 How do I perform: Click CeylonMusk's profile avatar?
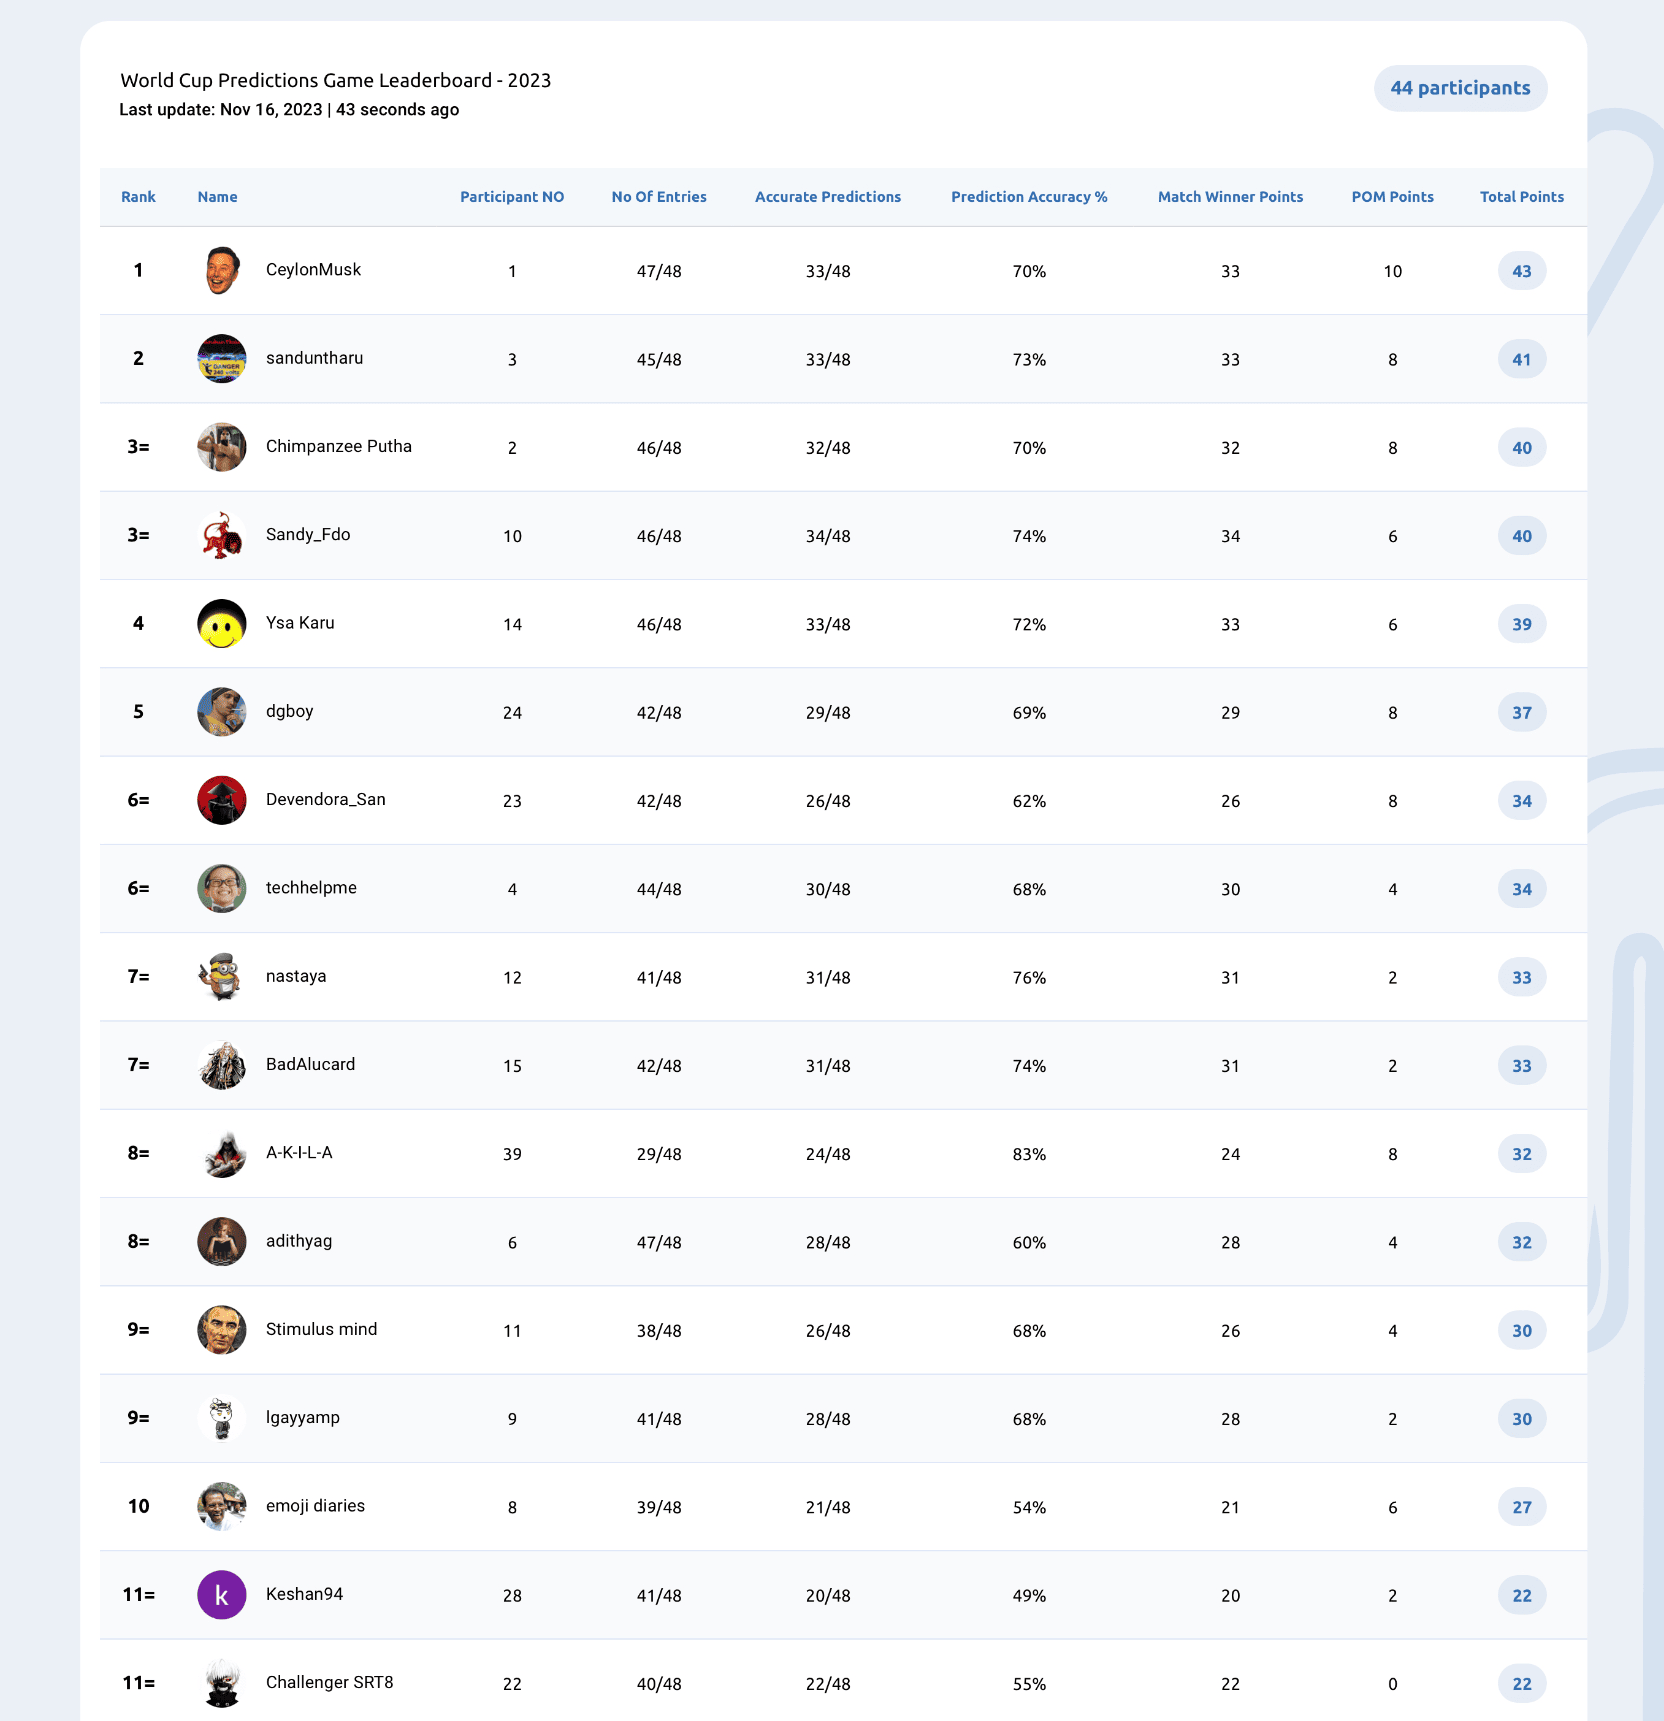point(222,271)
